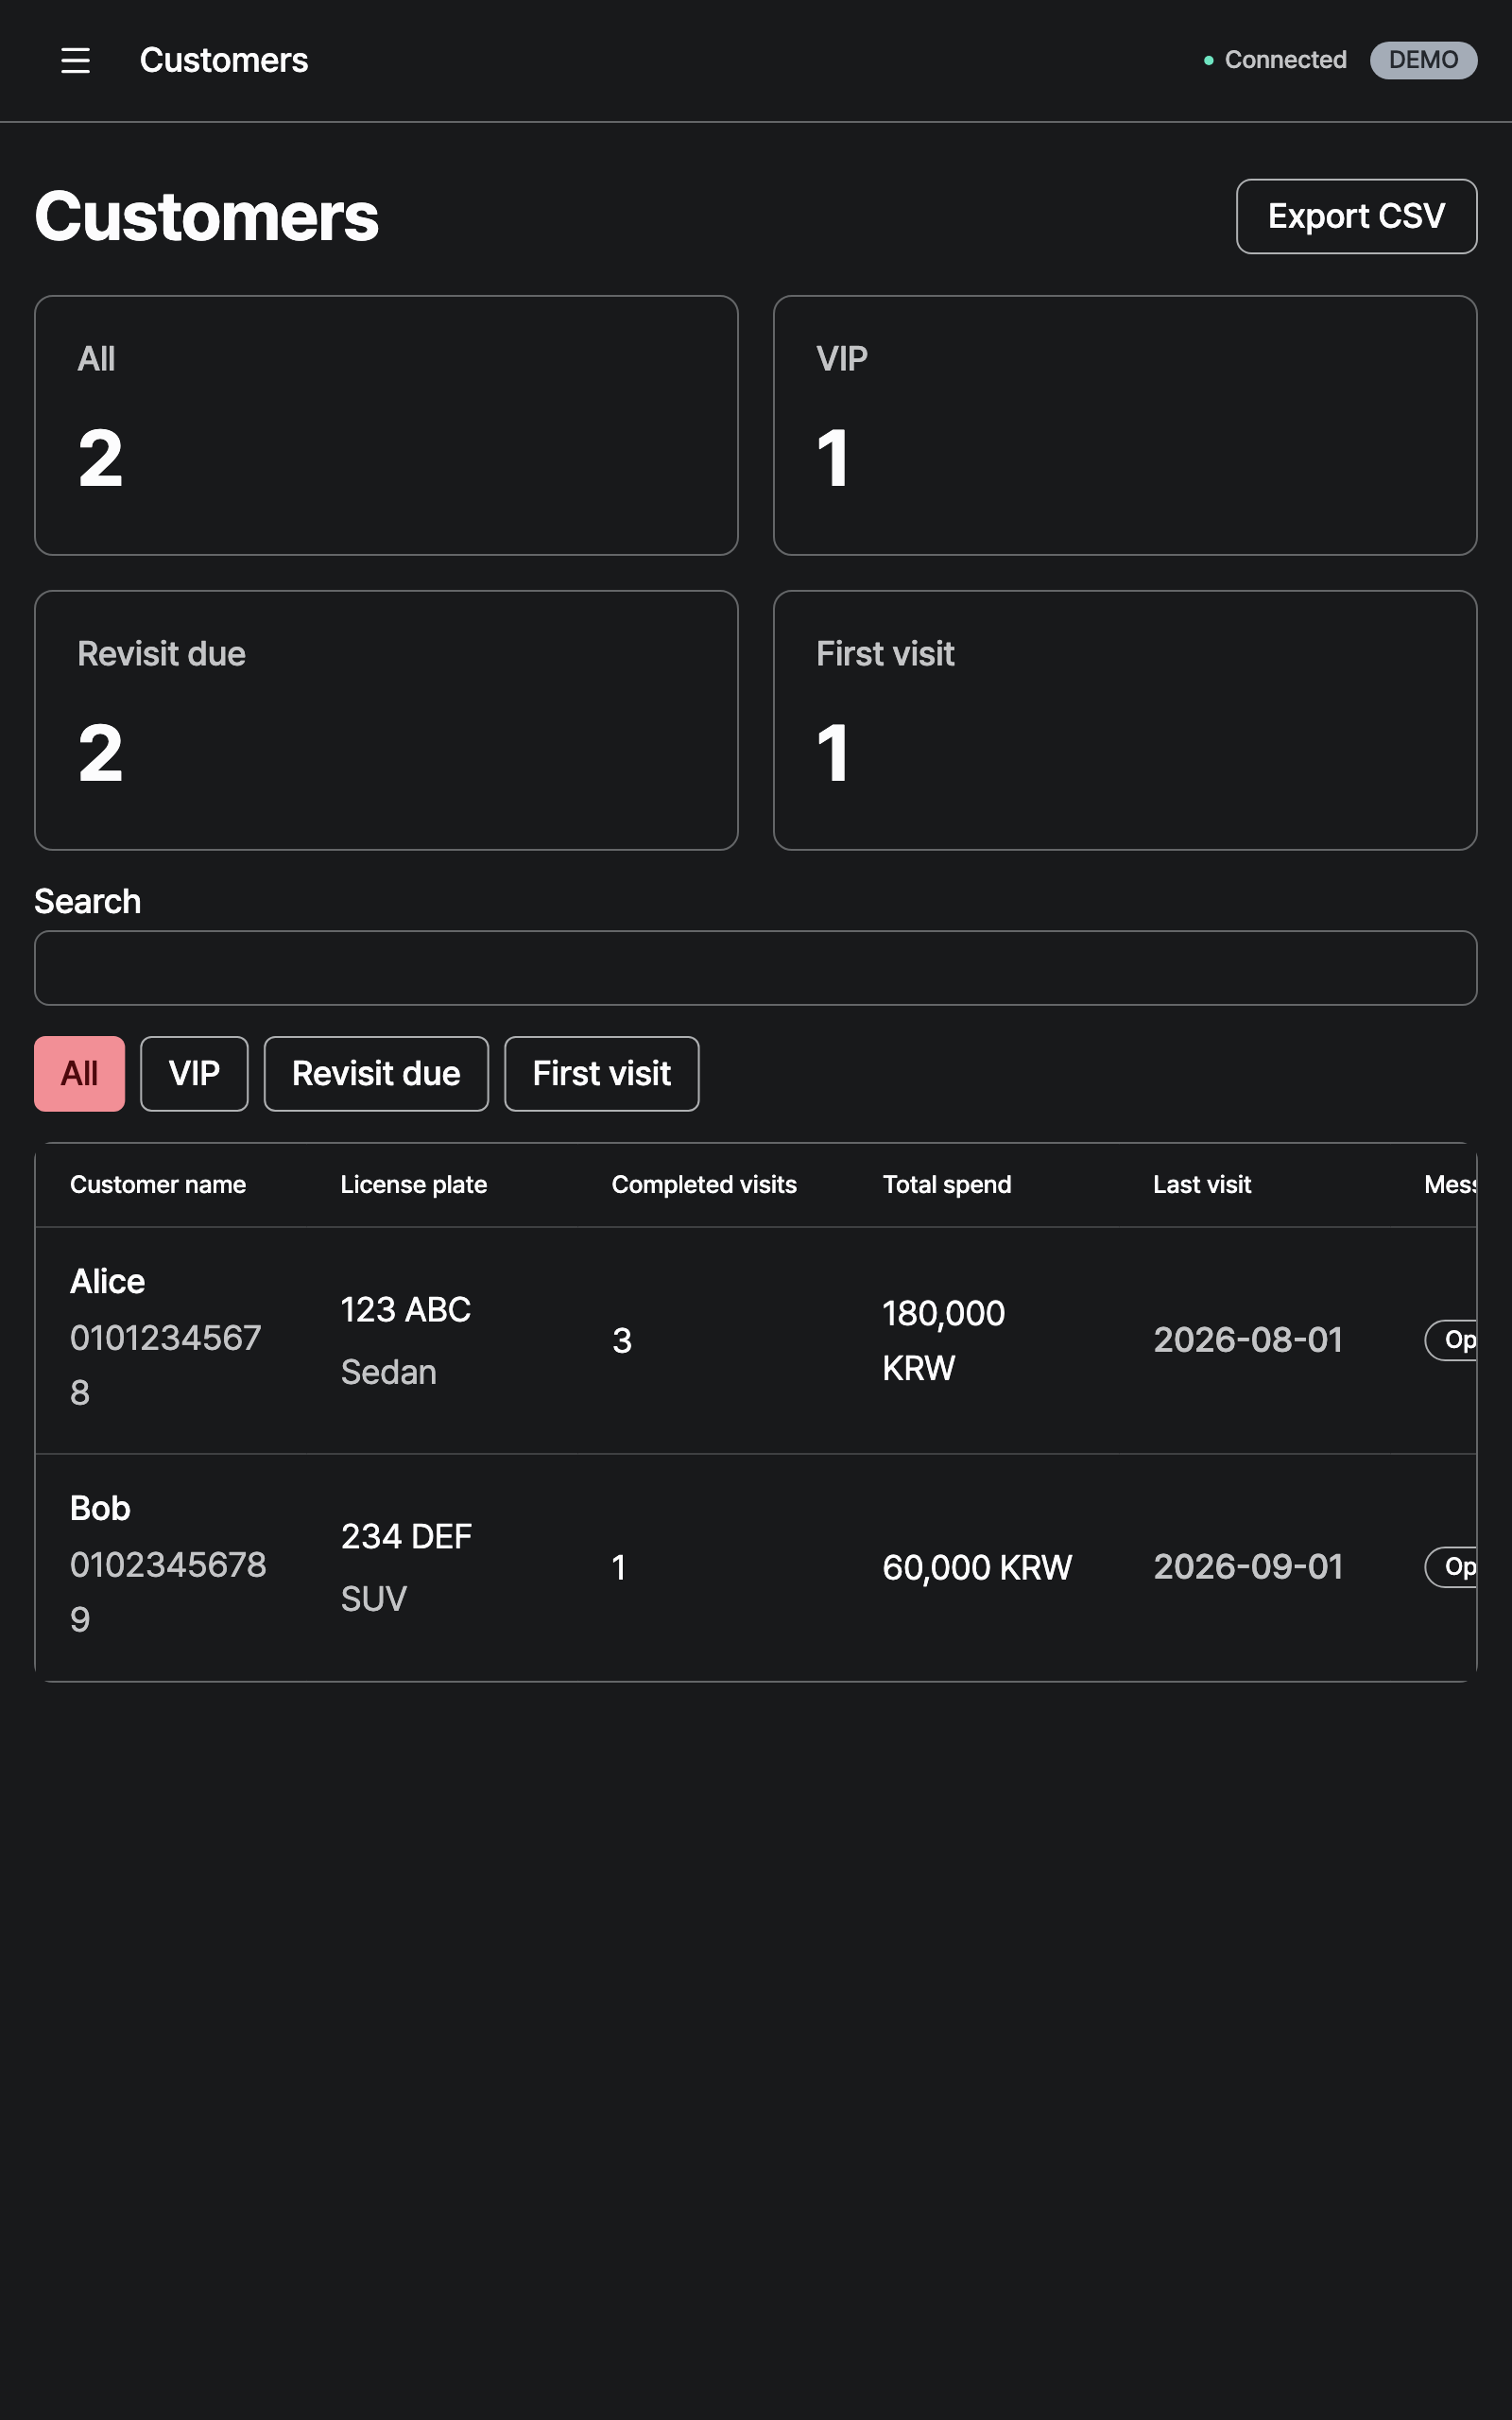Open the Revisit due summary card
The height and width of the screenshot is (2420, 1512).
(386, 720)
